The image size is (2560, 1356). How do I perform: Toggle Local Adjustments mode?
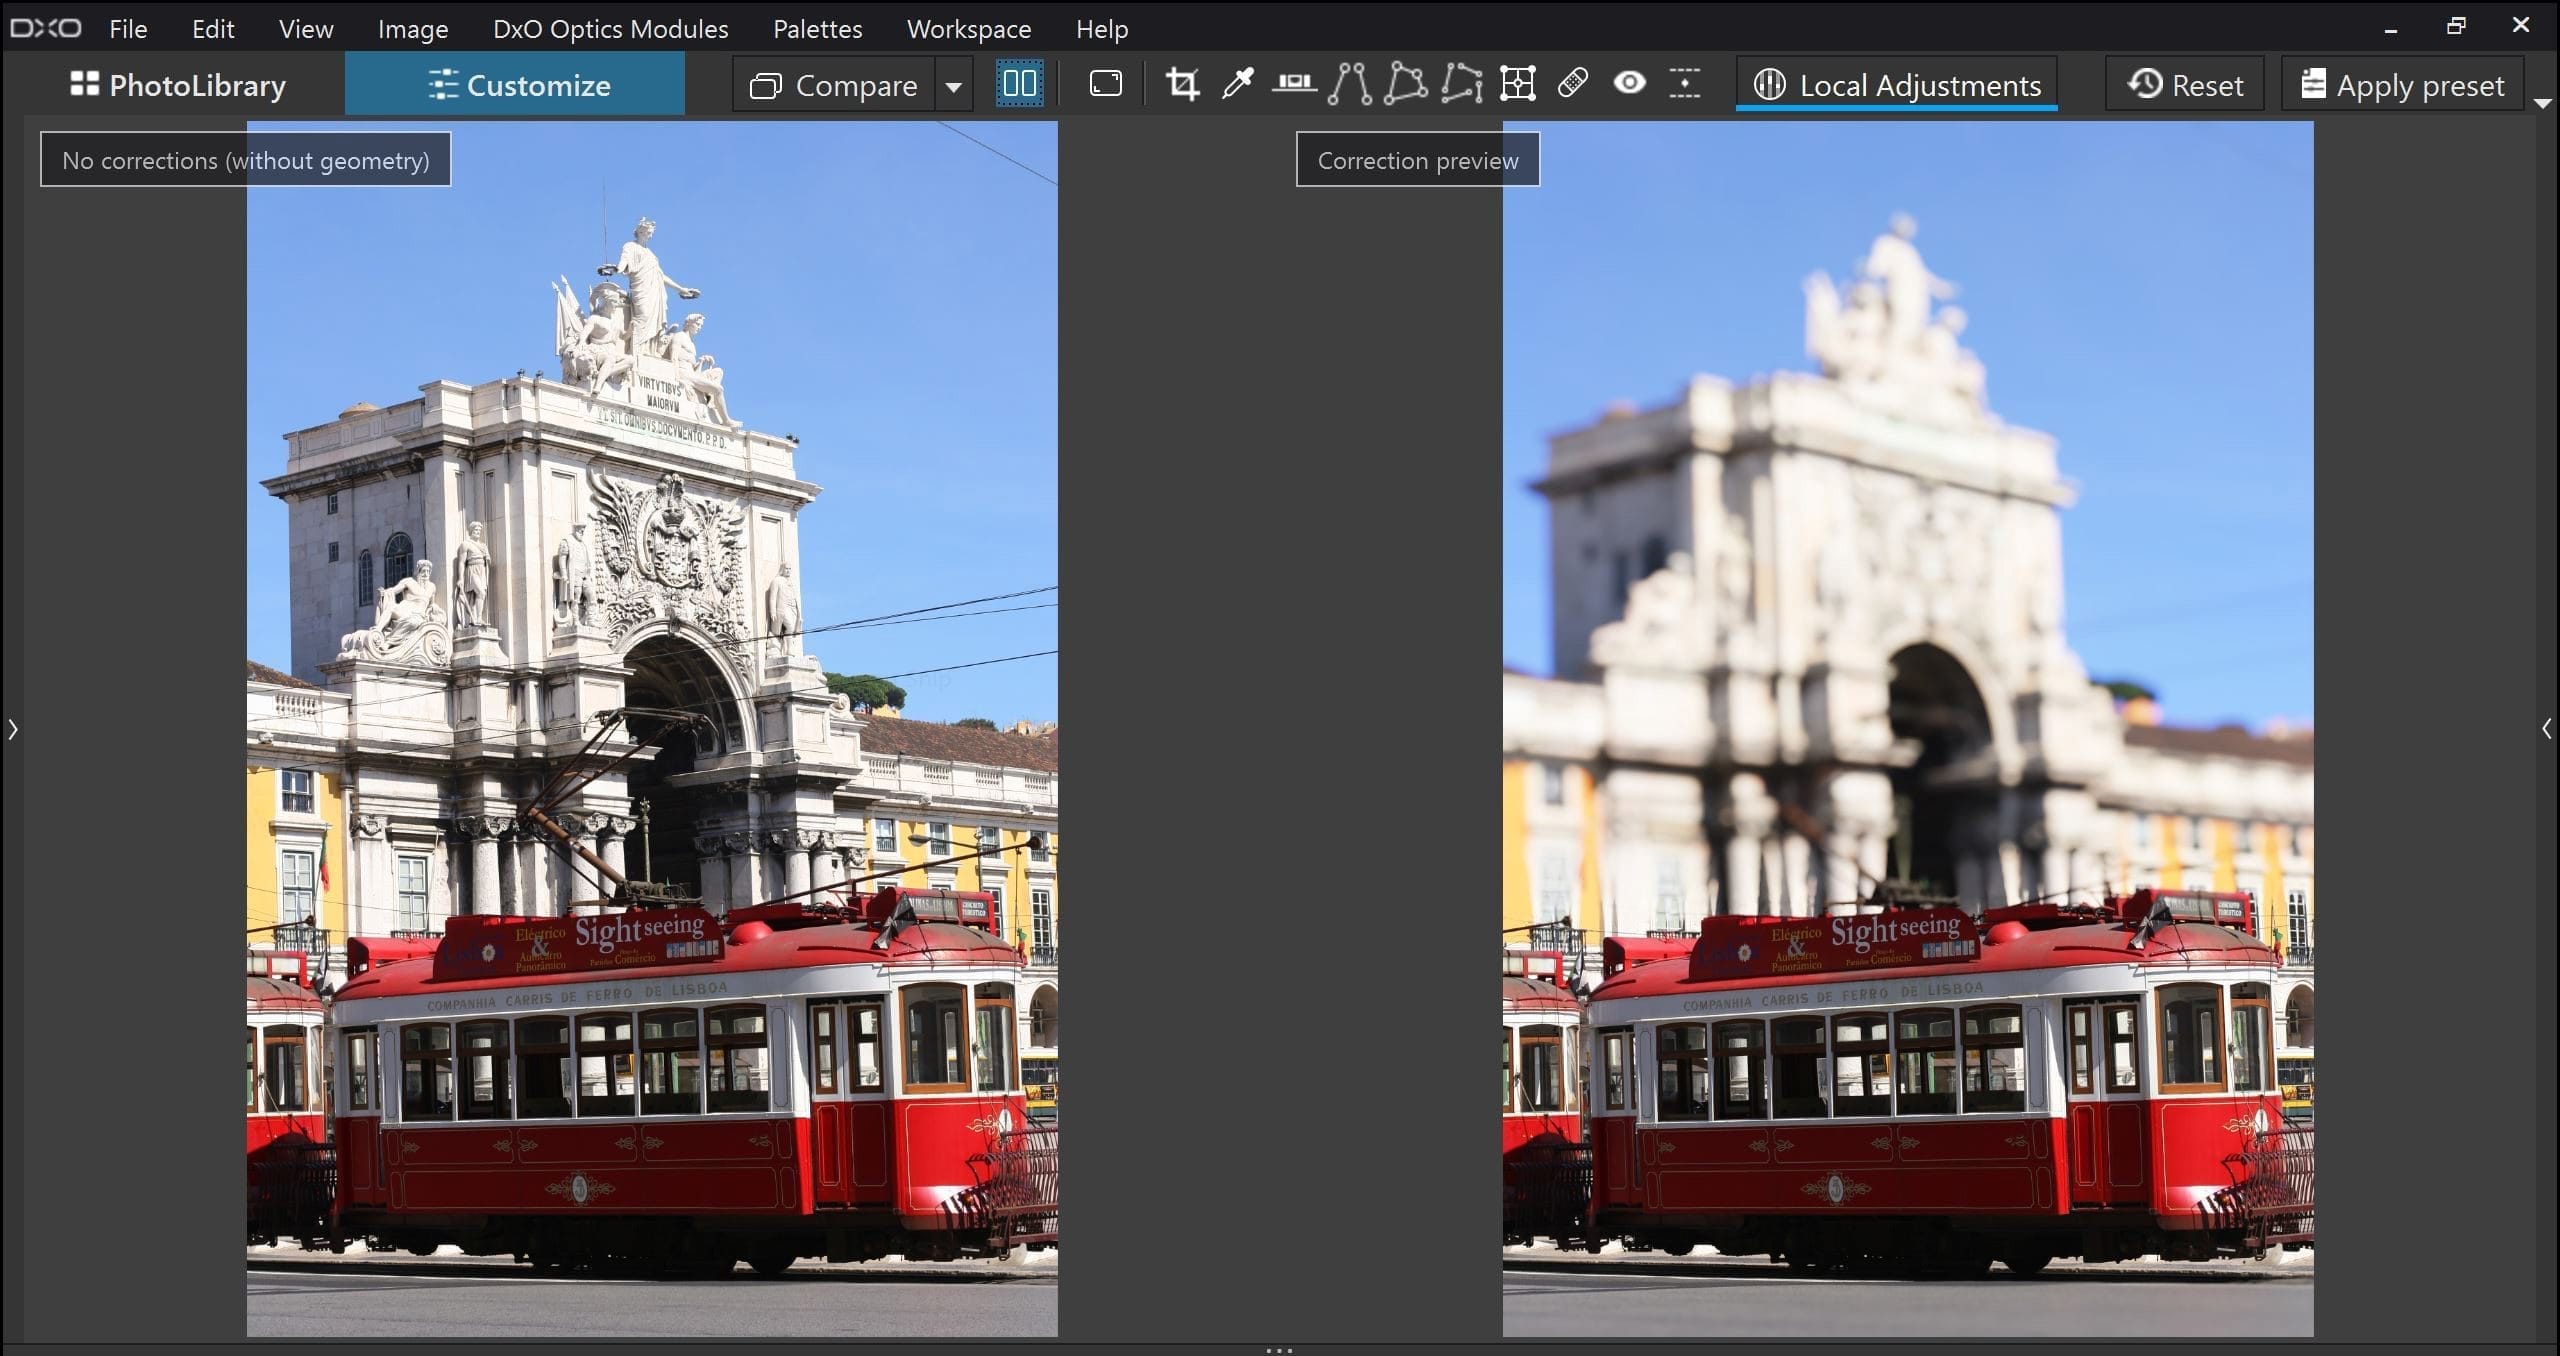pos(1897,84)
